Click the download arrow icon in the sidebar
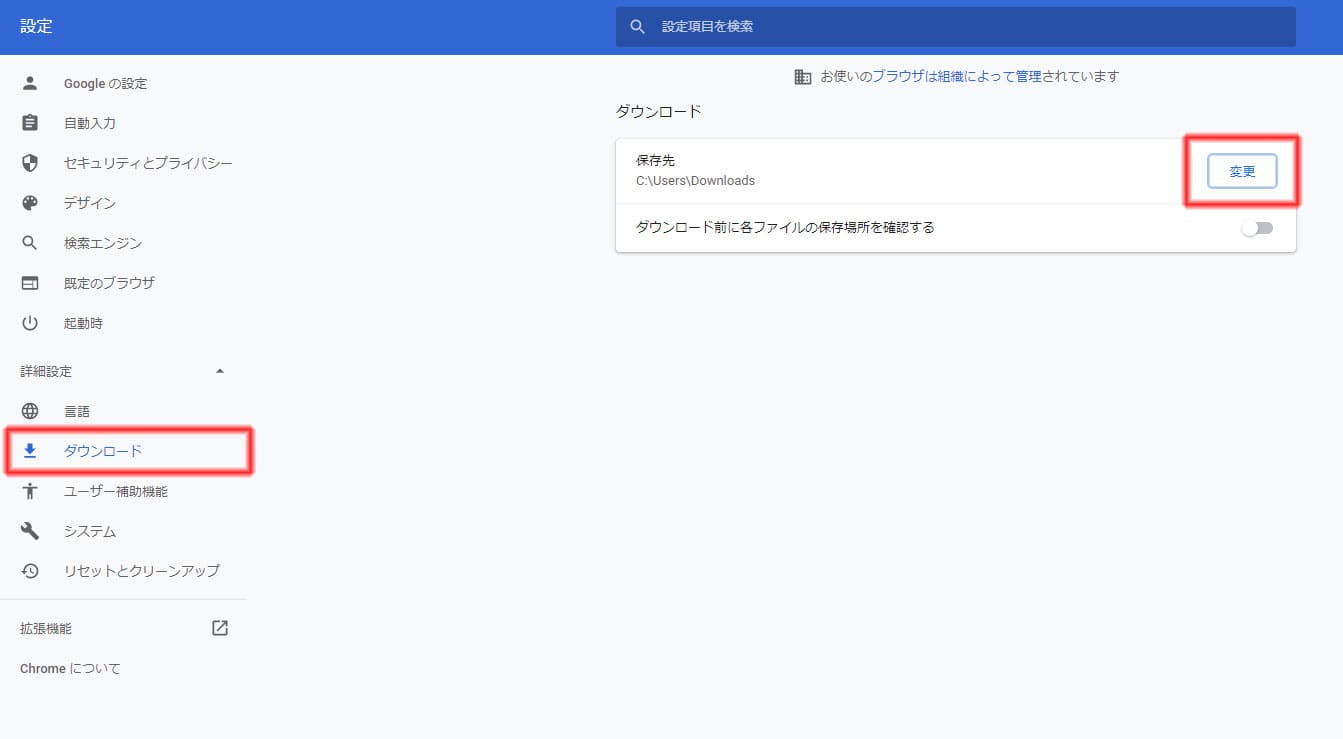 (30, 451)
